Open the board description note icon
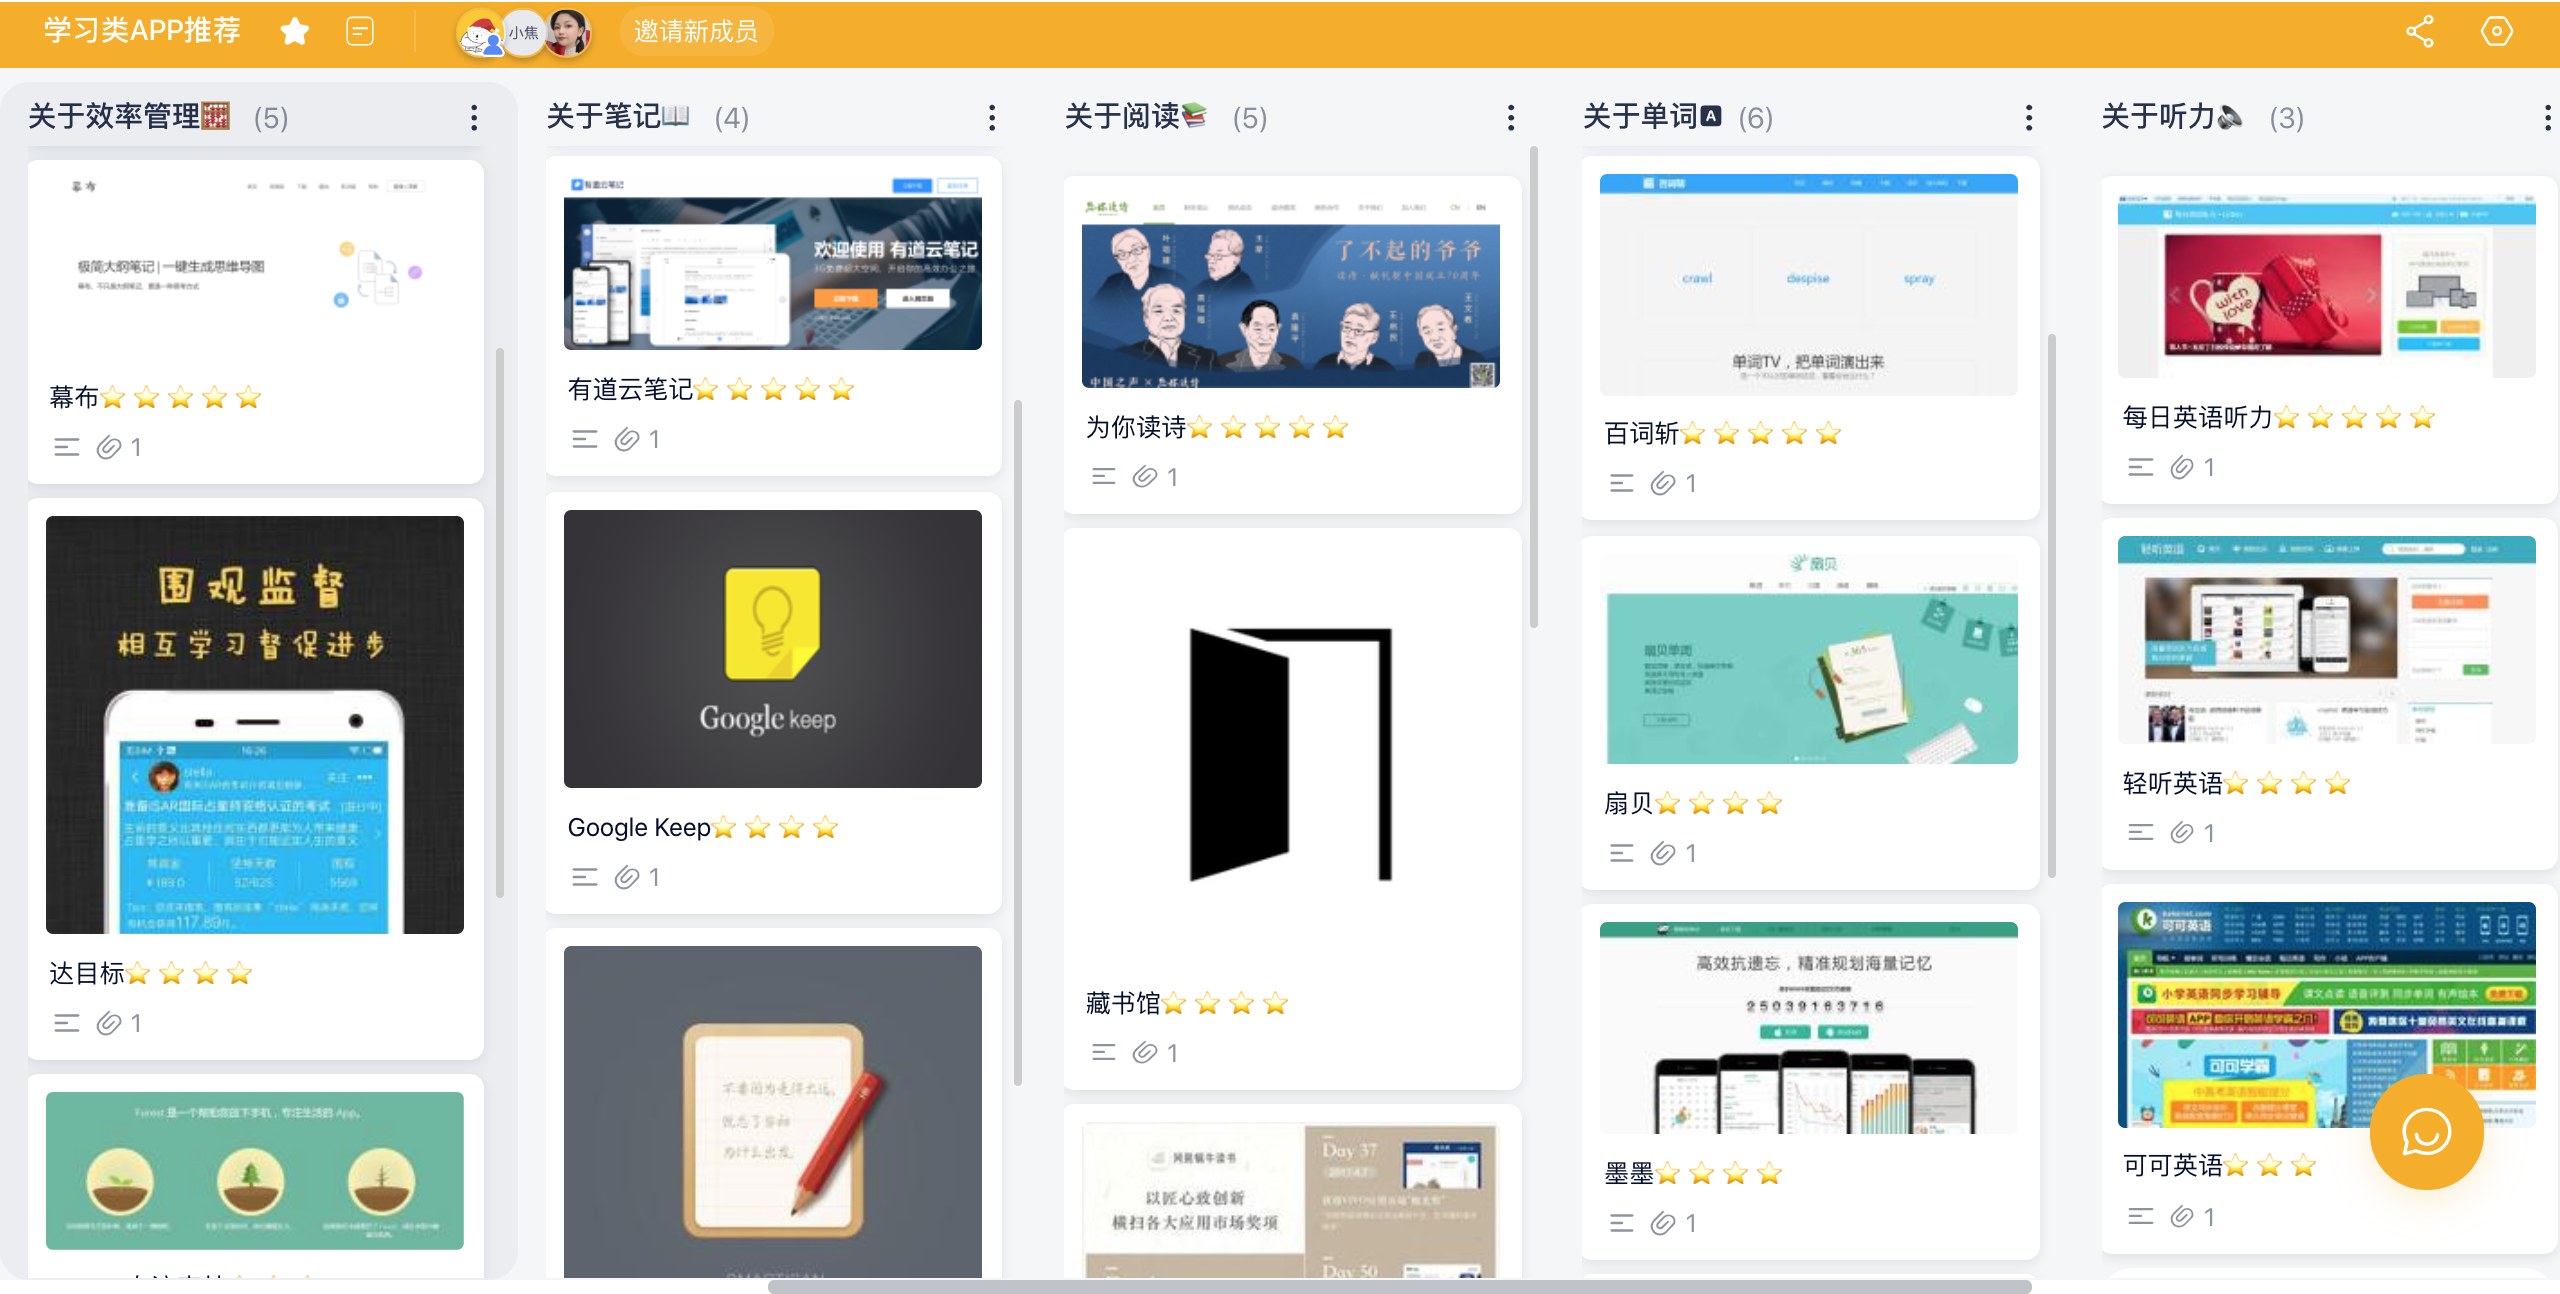The height and width of the screenshot is (1294, 2560). click(360, 32)
